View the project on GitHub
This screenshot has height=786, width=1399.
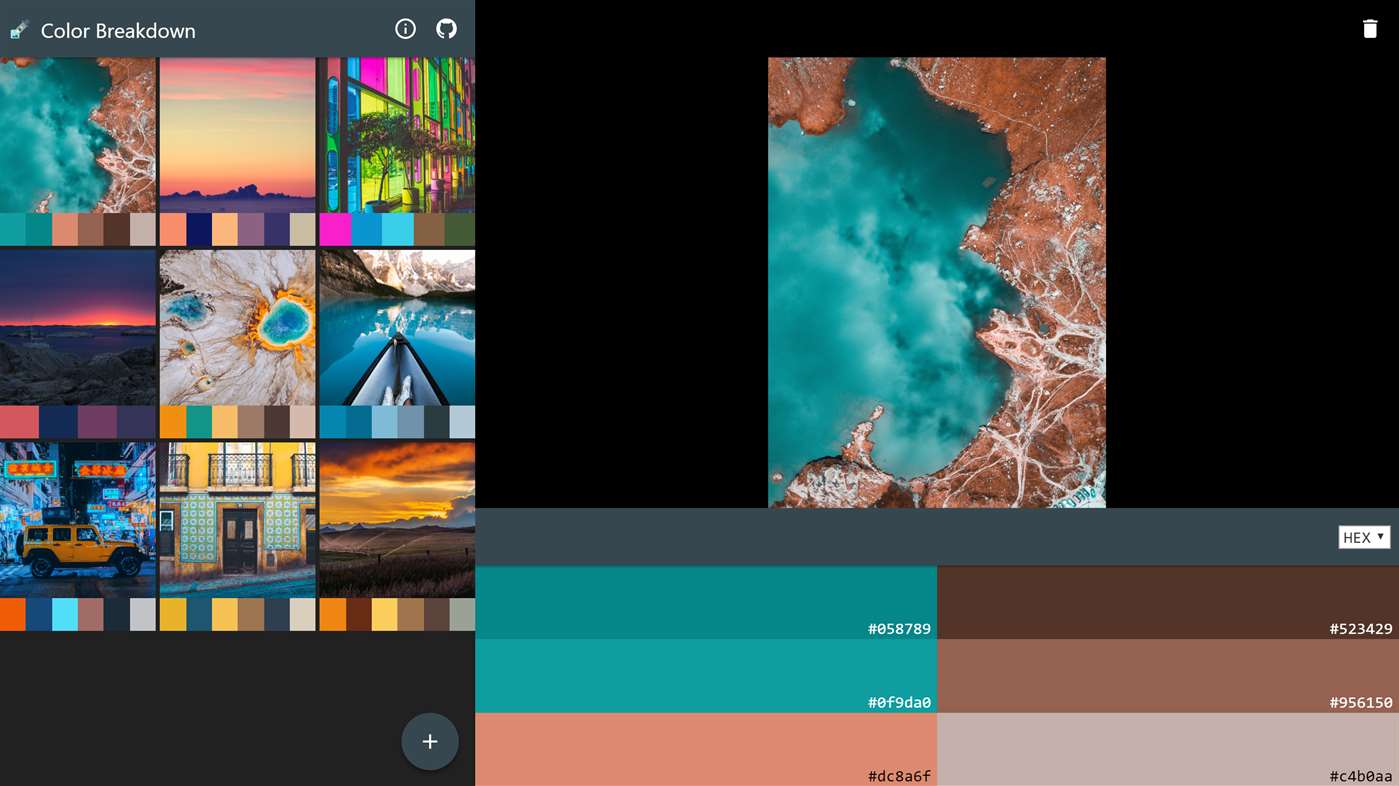[446, 29]
